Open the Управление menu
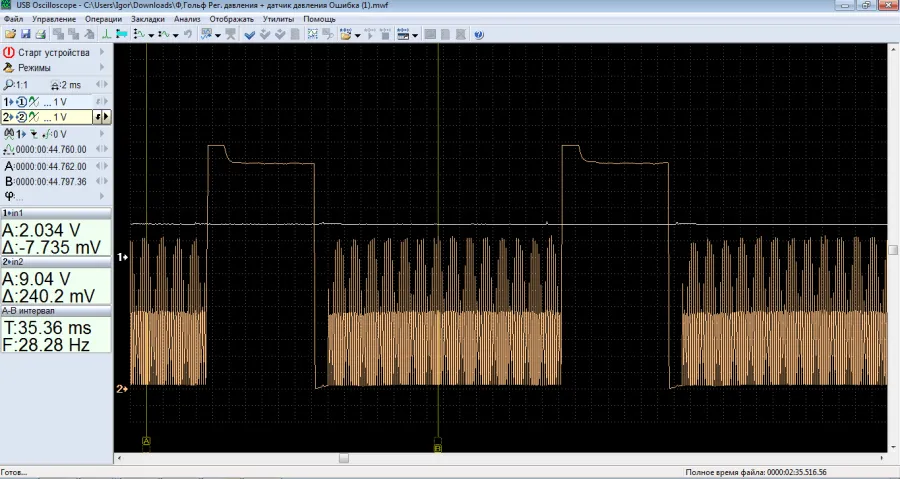The height and width of the screenshot is (479, 900). 54,19
